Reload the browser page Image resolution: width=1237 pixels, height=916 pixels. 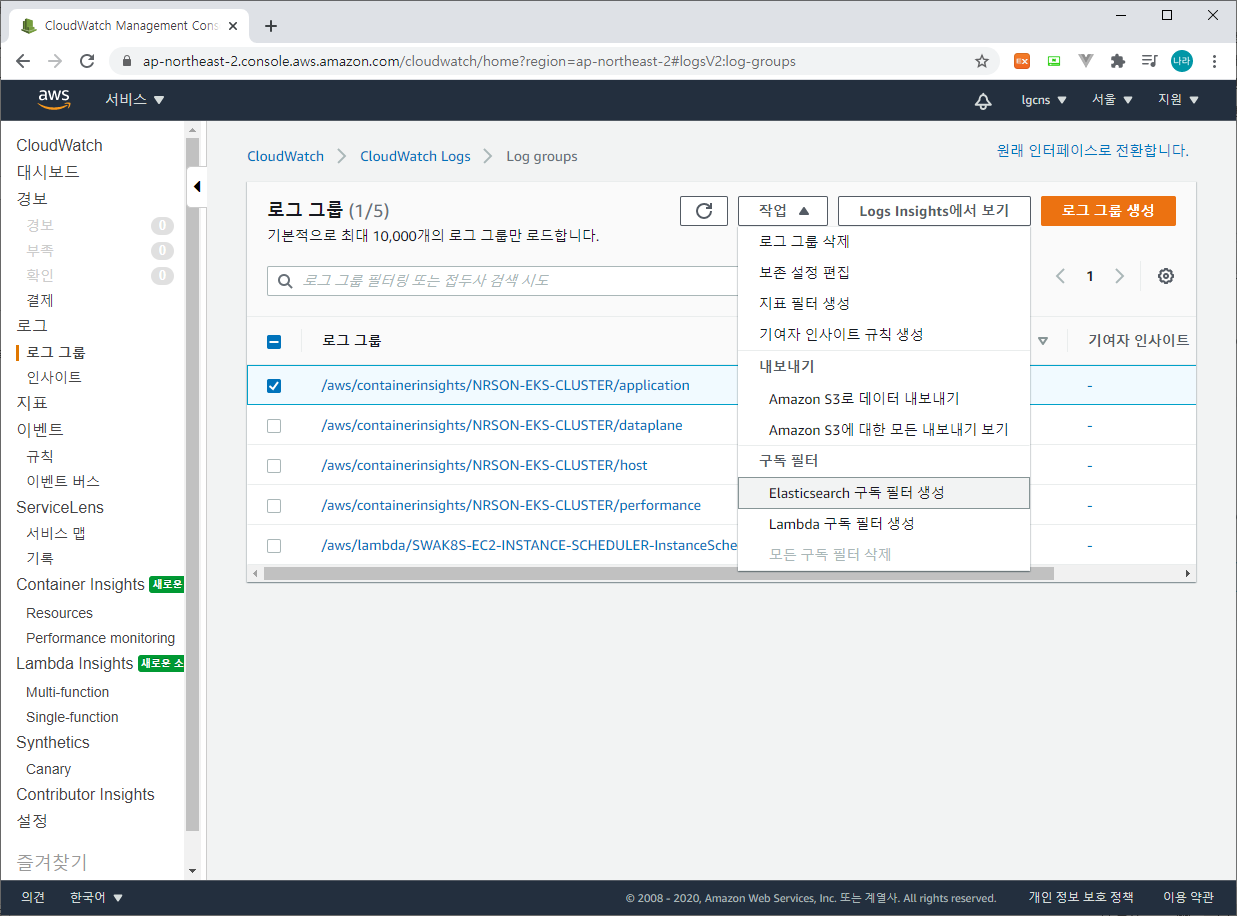tap(87, 61)
